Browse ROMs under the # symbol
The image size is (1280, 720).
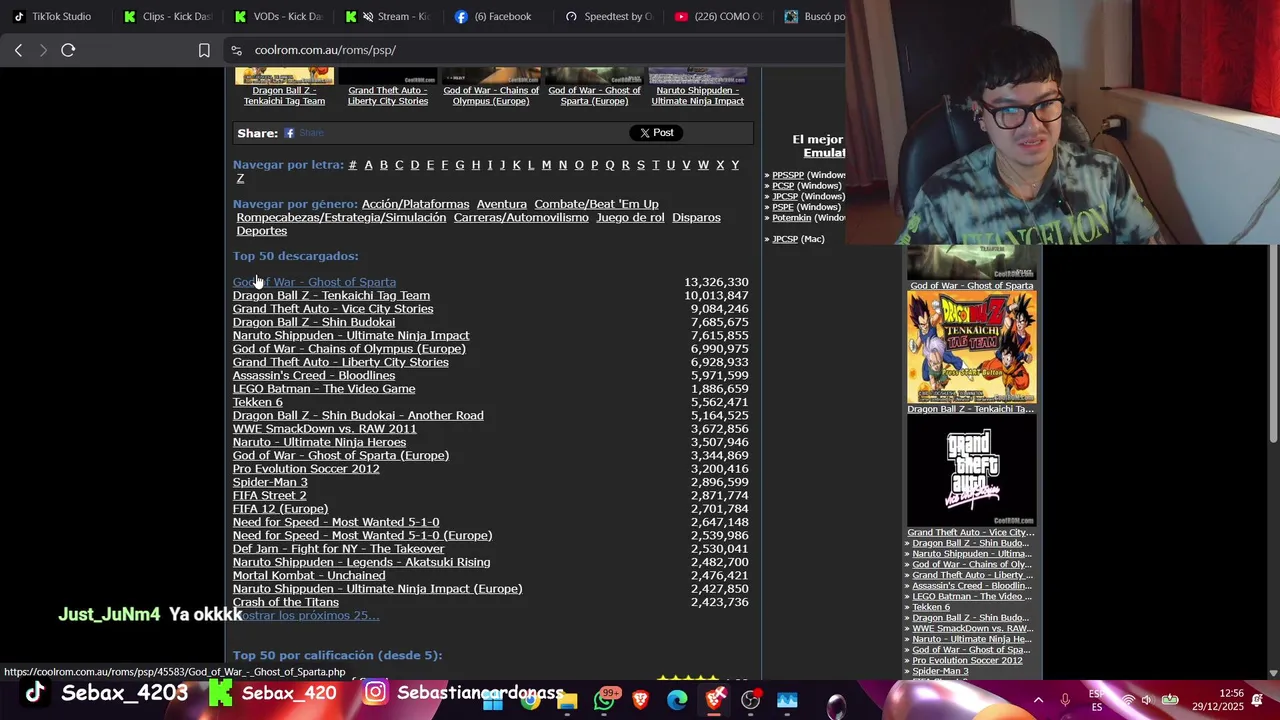click(352, 165)
